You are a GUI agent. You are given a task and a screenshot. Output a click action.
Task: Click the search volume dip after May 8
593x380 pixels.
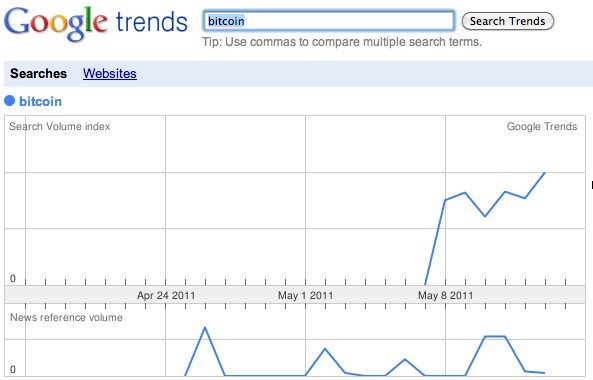485,216
